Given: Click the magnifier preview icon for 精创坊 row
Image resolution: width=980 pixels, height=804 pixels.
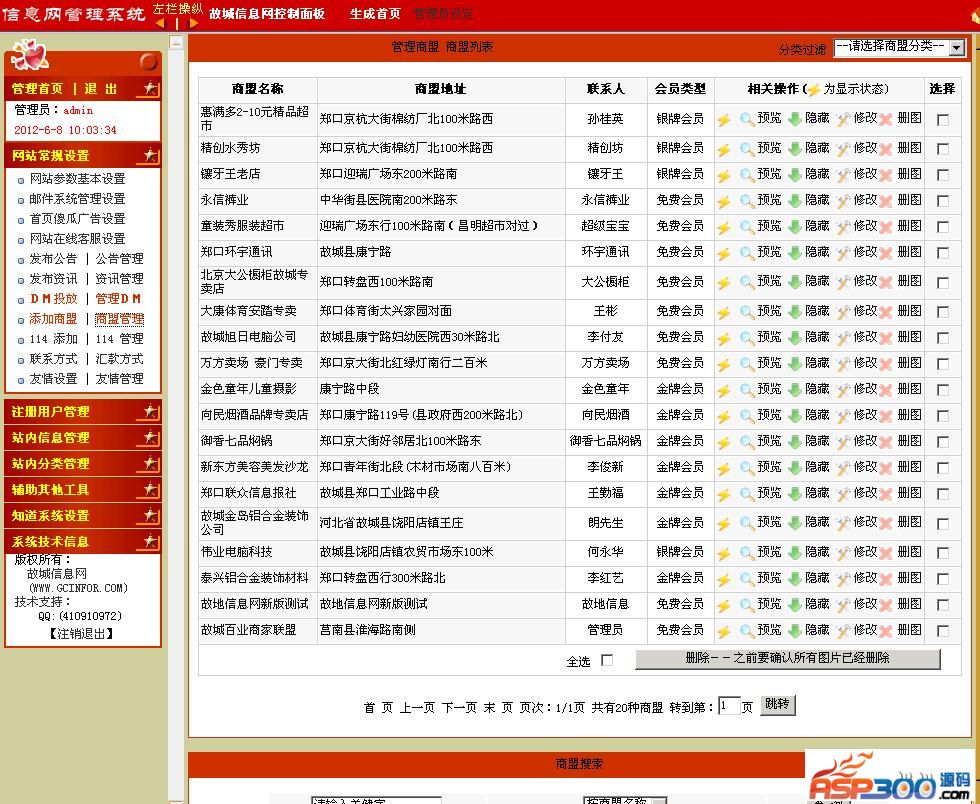Looking at the screenshot, I should [x=747, y=148].
